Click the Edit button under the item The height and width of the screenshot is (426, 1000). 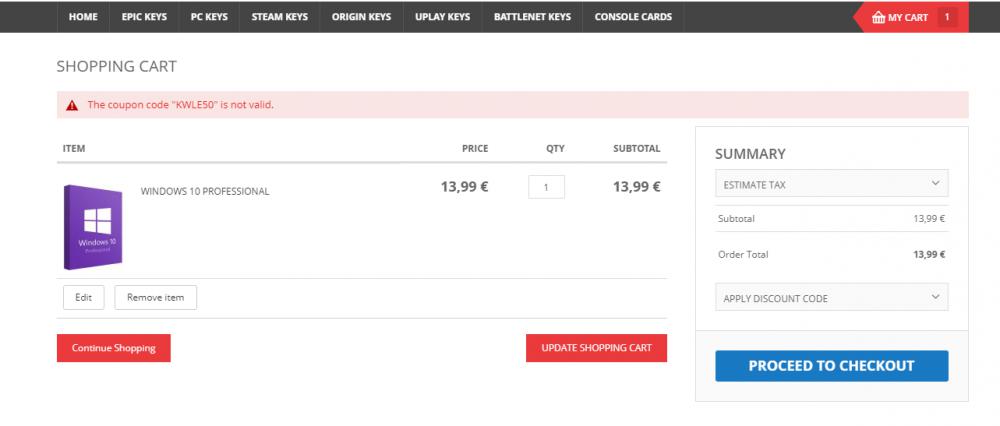(83, 297)
